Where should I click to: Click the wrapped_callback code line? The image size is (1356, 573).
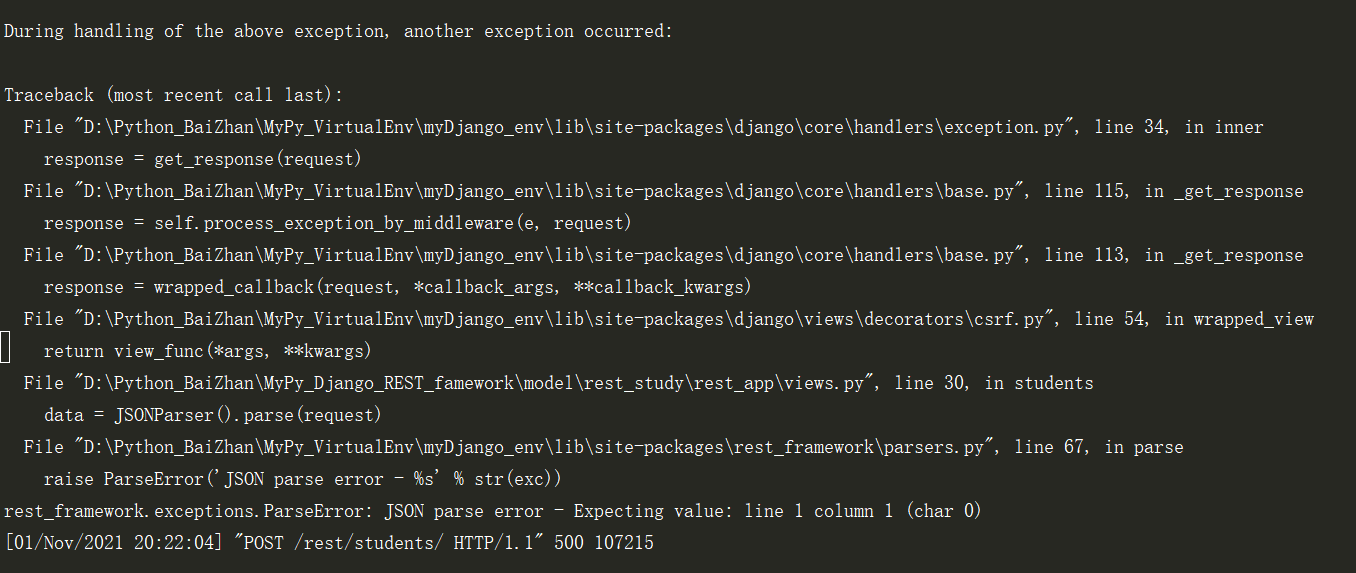(x=398, y=288)
